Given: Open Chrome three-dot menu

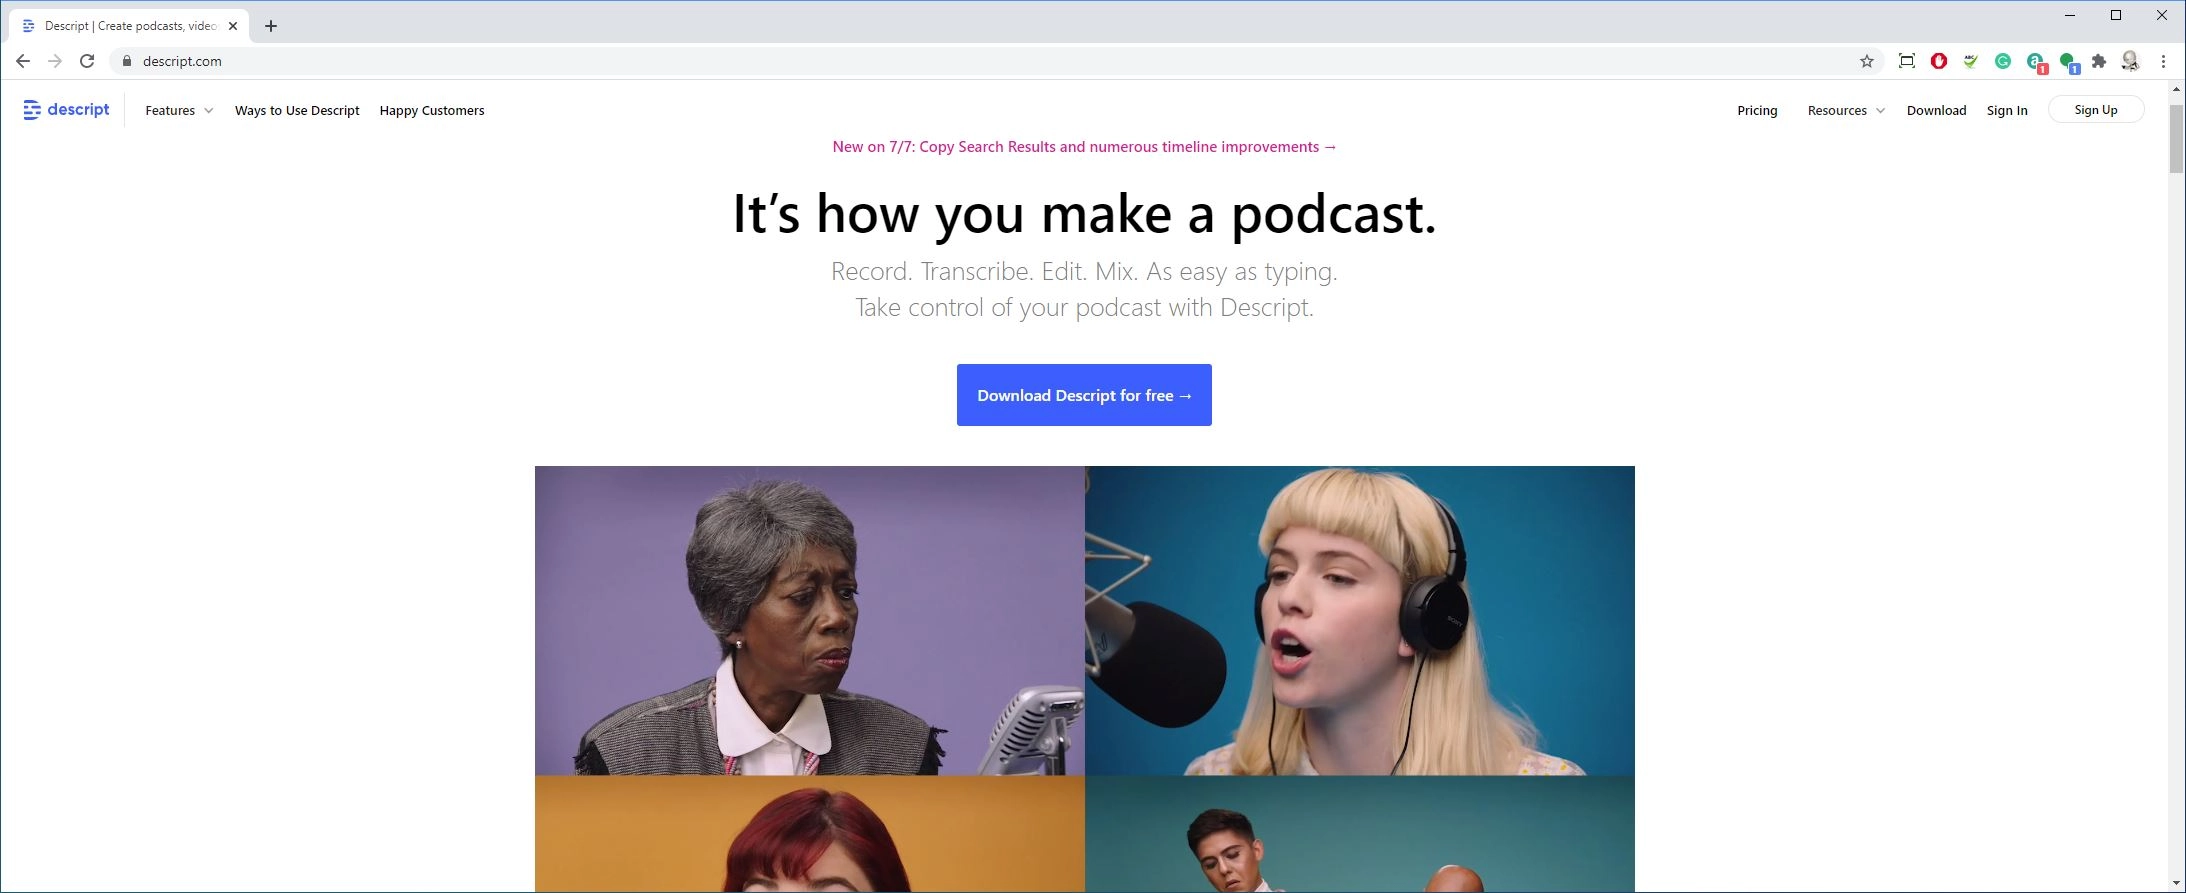Looking at the screenshot, I should pyautogui.click(x=2163, y=61).
